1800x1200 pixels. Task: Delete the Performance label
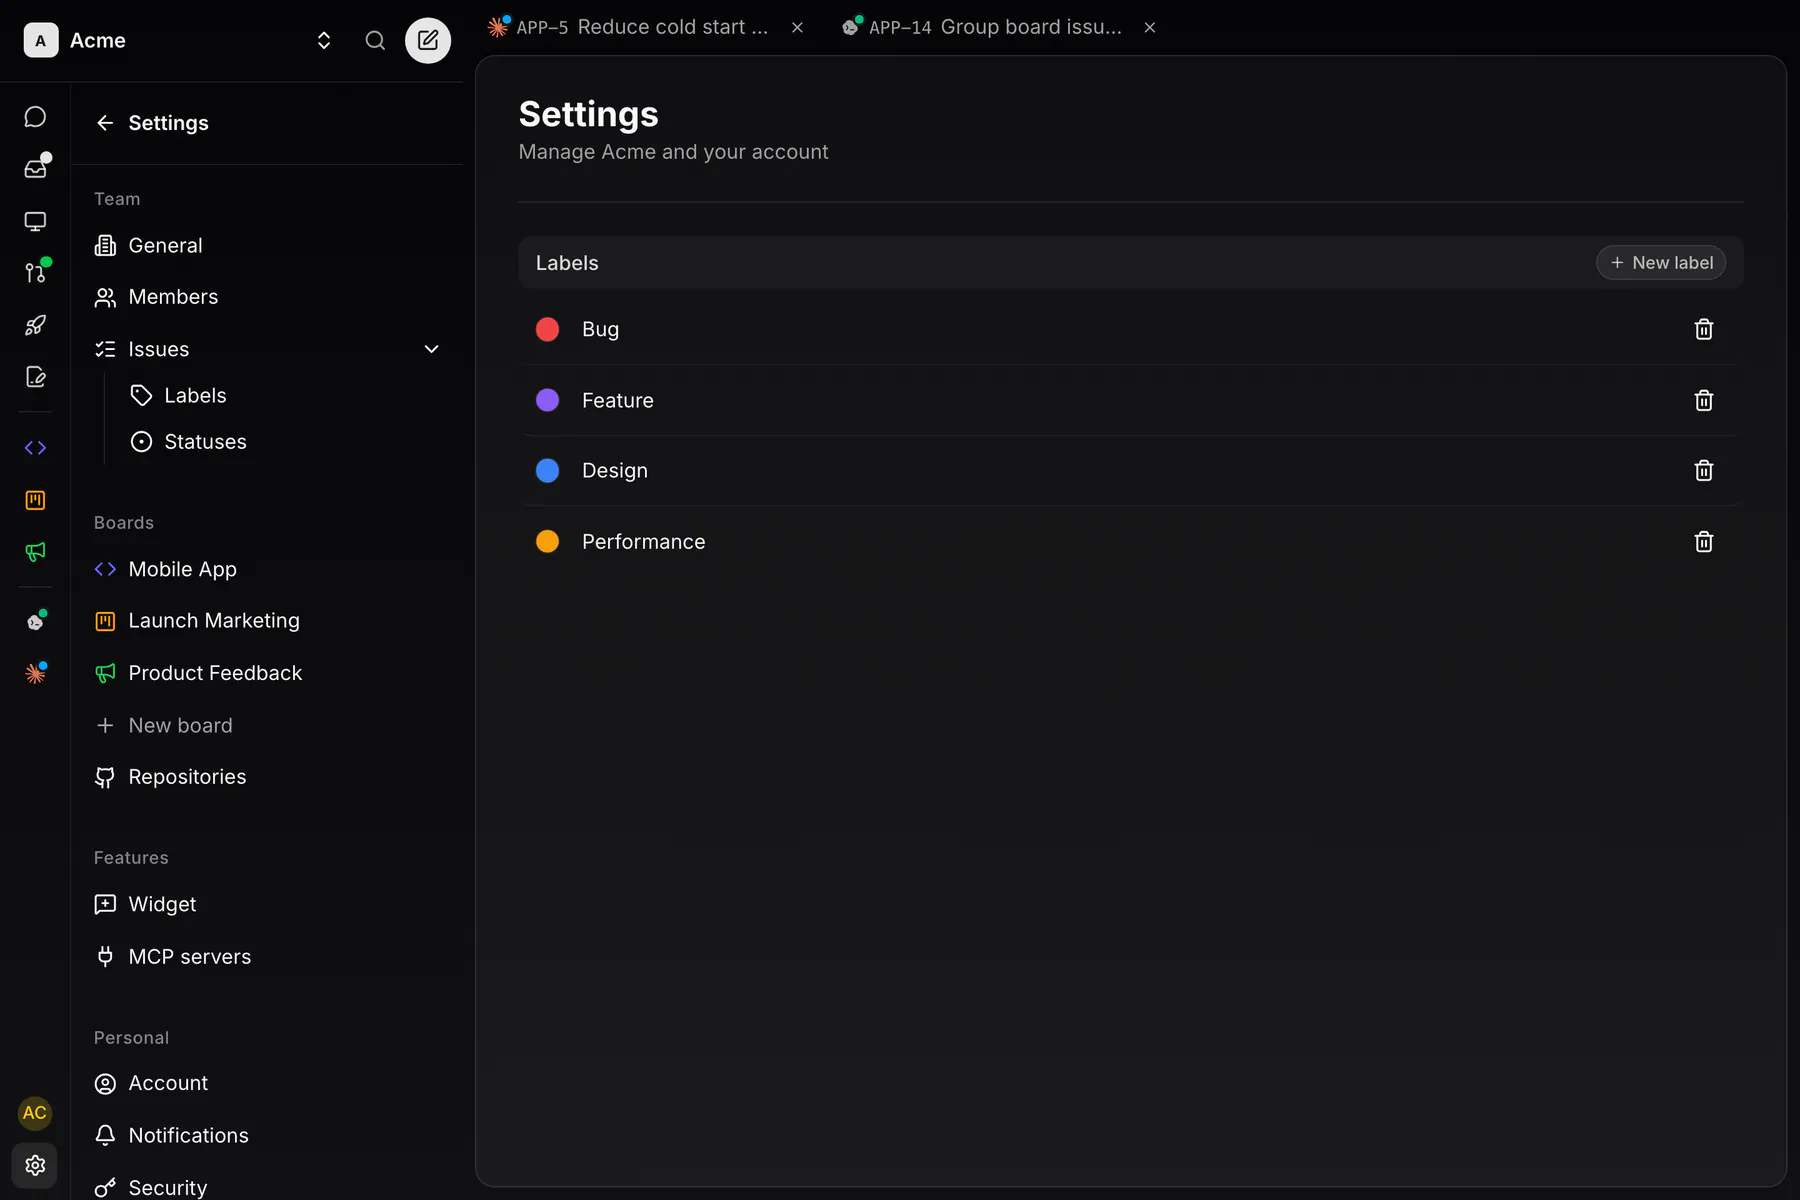pos(1704,541)
